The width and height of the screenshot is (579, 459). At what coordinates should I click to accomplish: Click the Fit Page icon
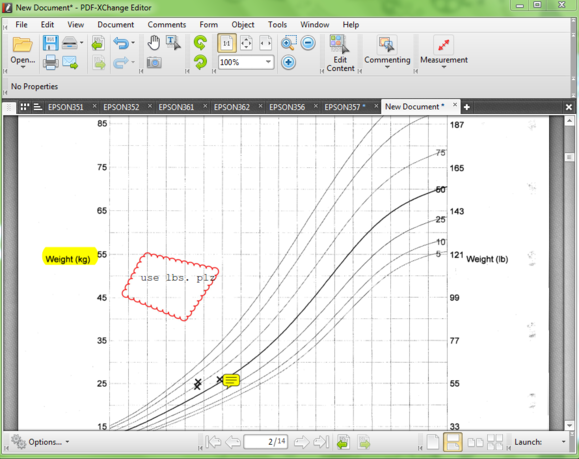tap(246, 43)
